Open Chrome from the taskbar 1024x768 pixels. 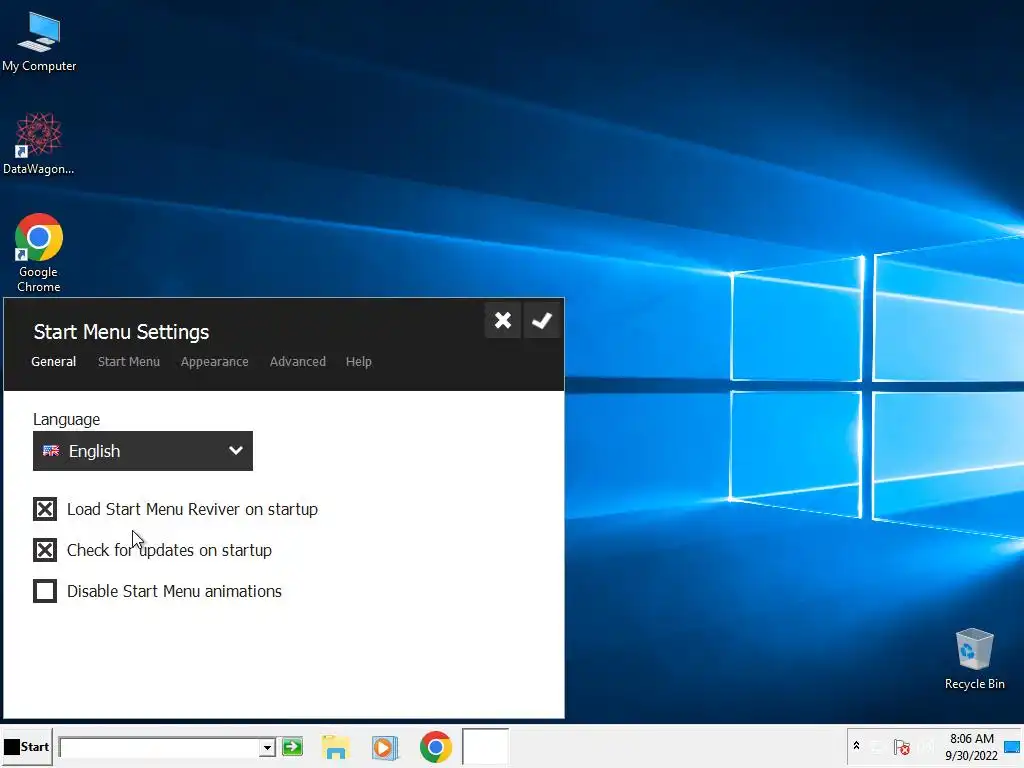436,748
